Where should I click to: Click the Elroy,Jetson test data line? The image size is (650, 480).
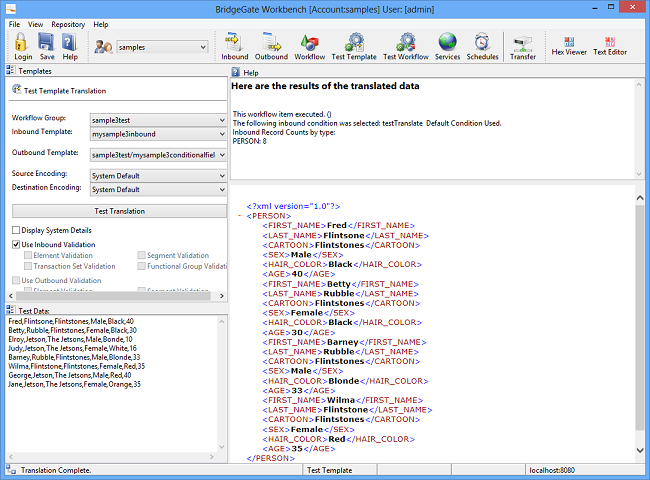[x=70, y=339]
